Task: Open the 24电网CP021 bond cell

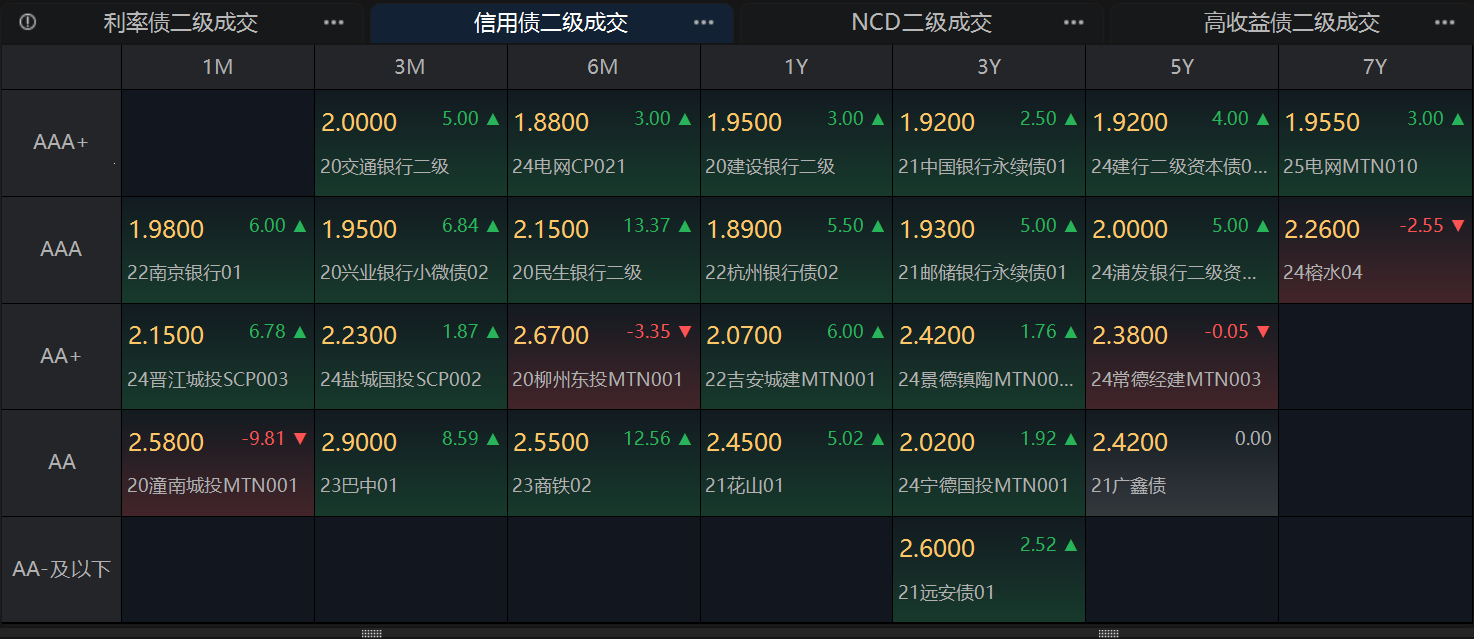Action: 604,143
